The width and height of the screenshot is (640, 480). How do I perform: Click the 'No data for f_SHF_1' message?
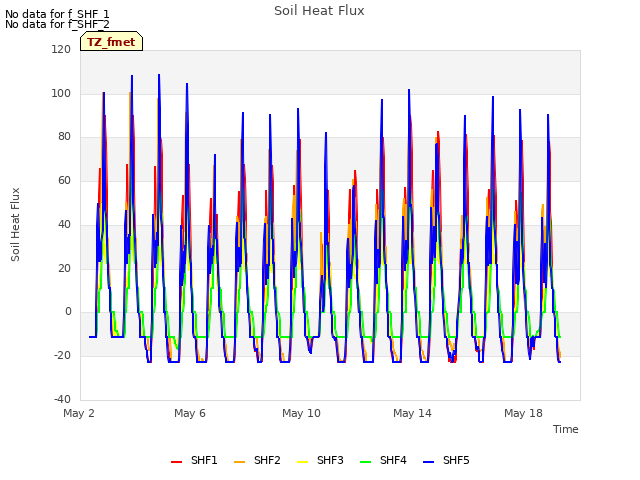pyautogui.click(x=57, y=14)
